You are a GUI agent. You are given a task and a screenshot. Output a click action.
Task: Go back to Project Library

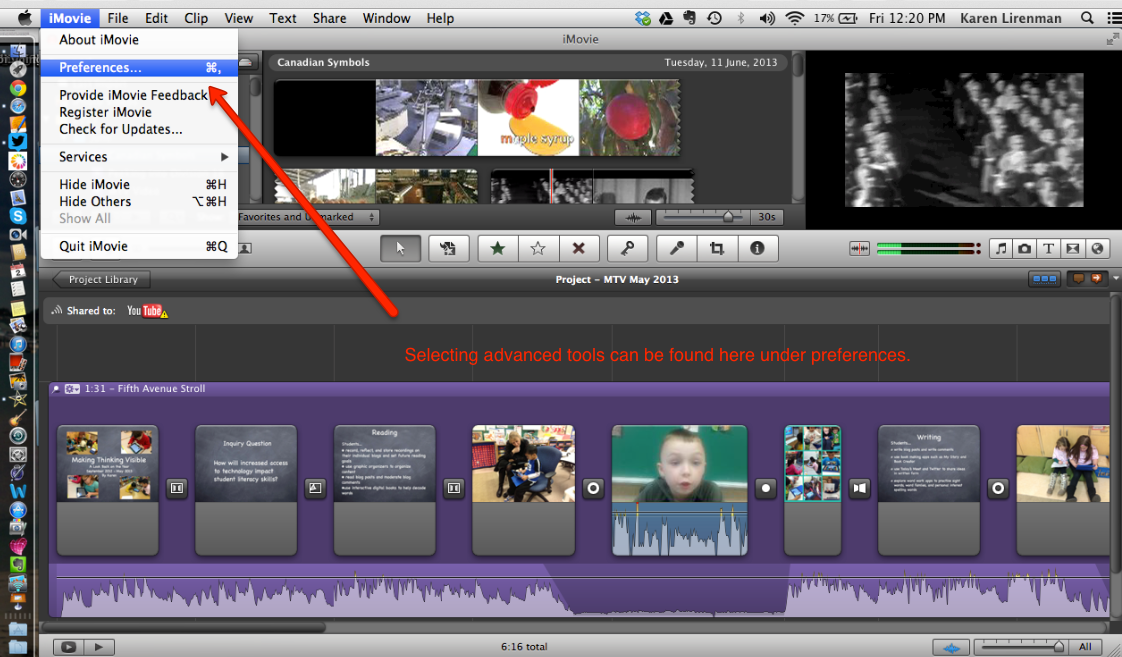(101, 279)
